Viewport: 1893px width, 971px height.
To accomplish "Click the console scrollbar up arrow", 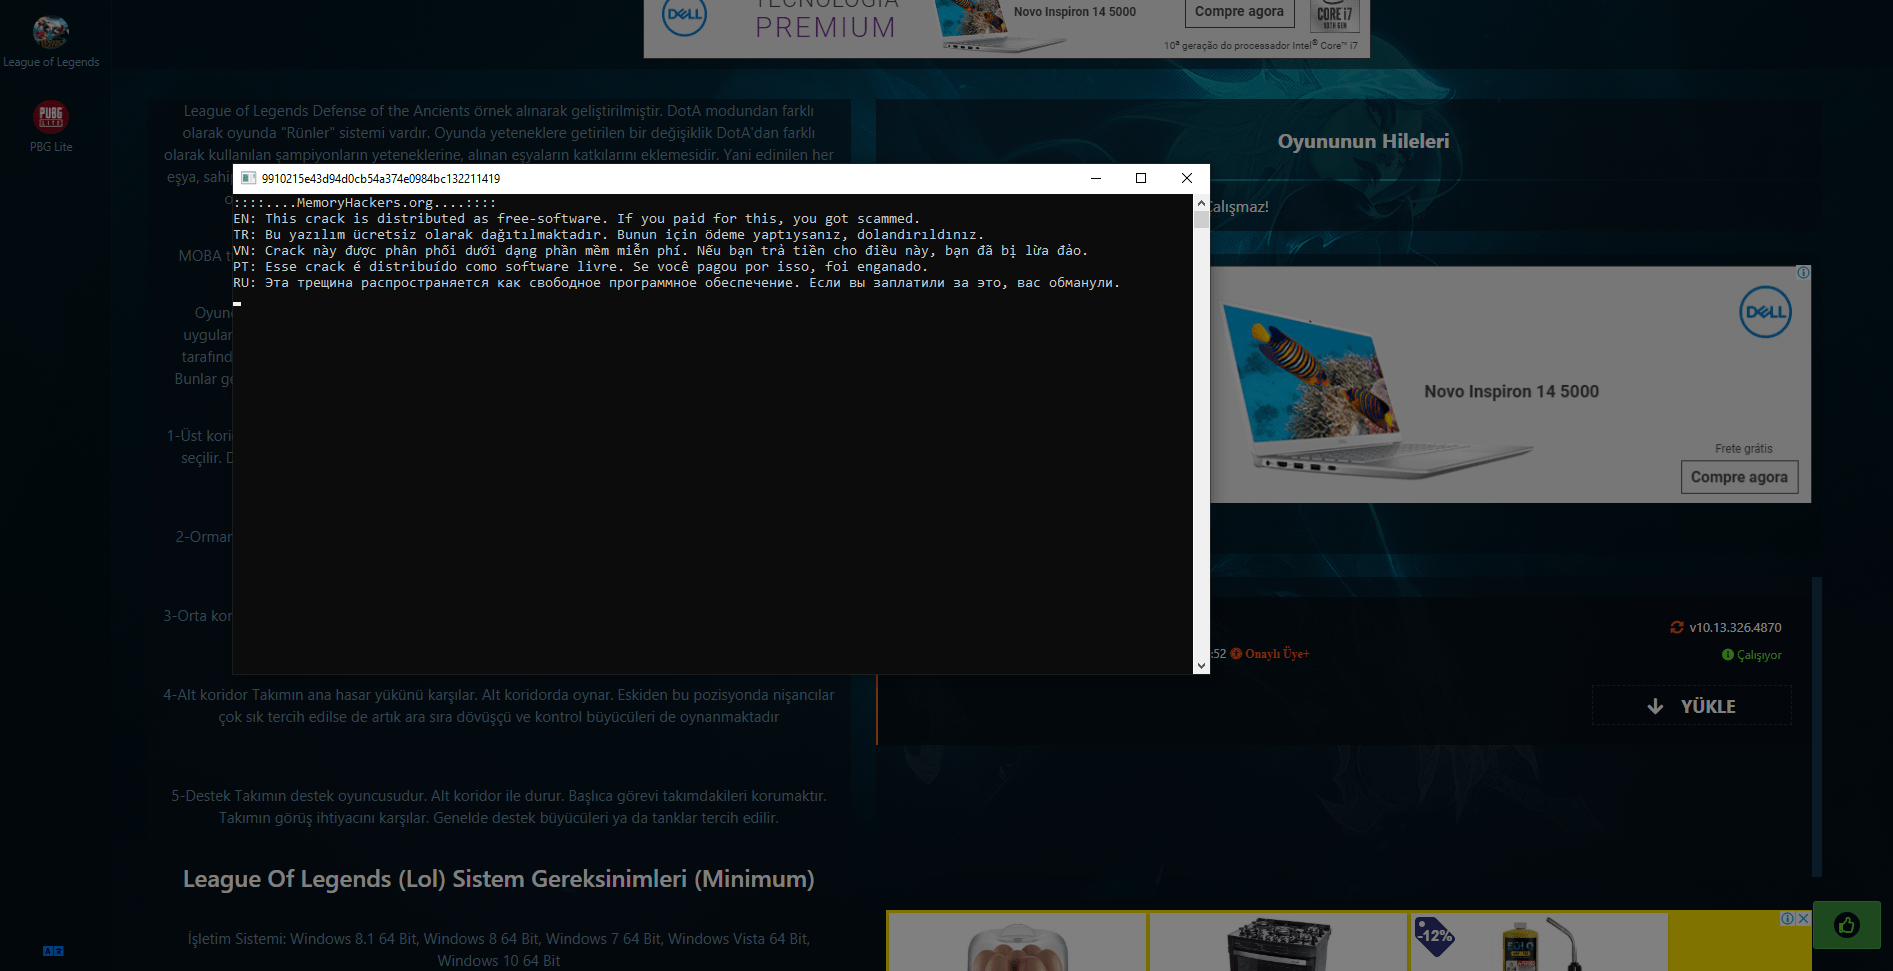I will click(x=1201, y=203).
